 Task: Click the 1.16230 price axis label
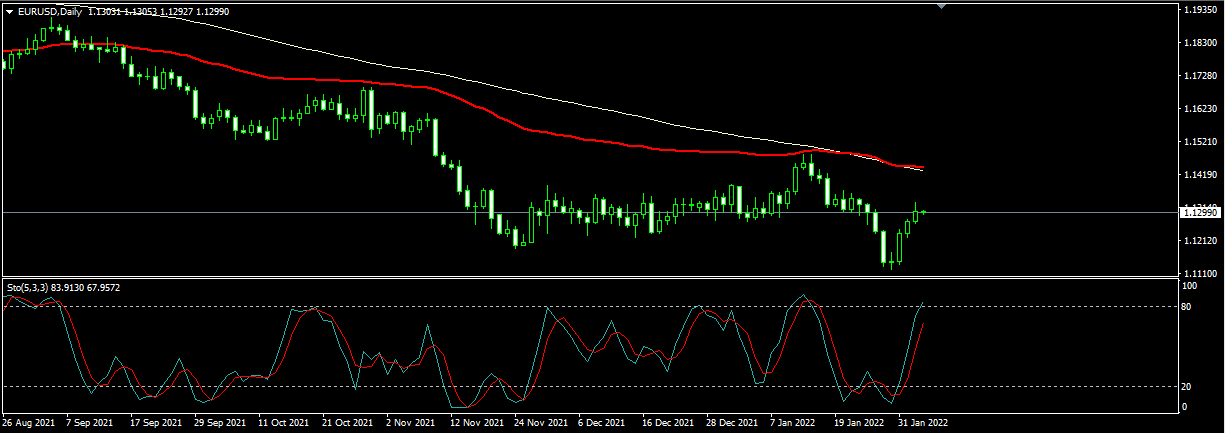pos(1199,108)
